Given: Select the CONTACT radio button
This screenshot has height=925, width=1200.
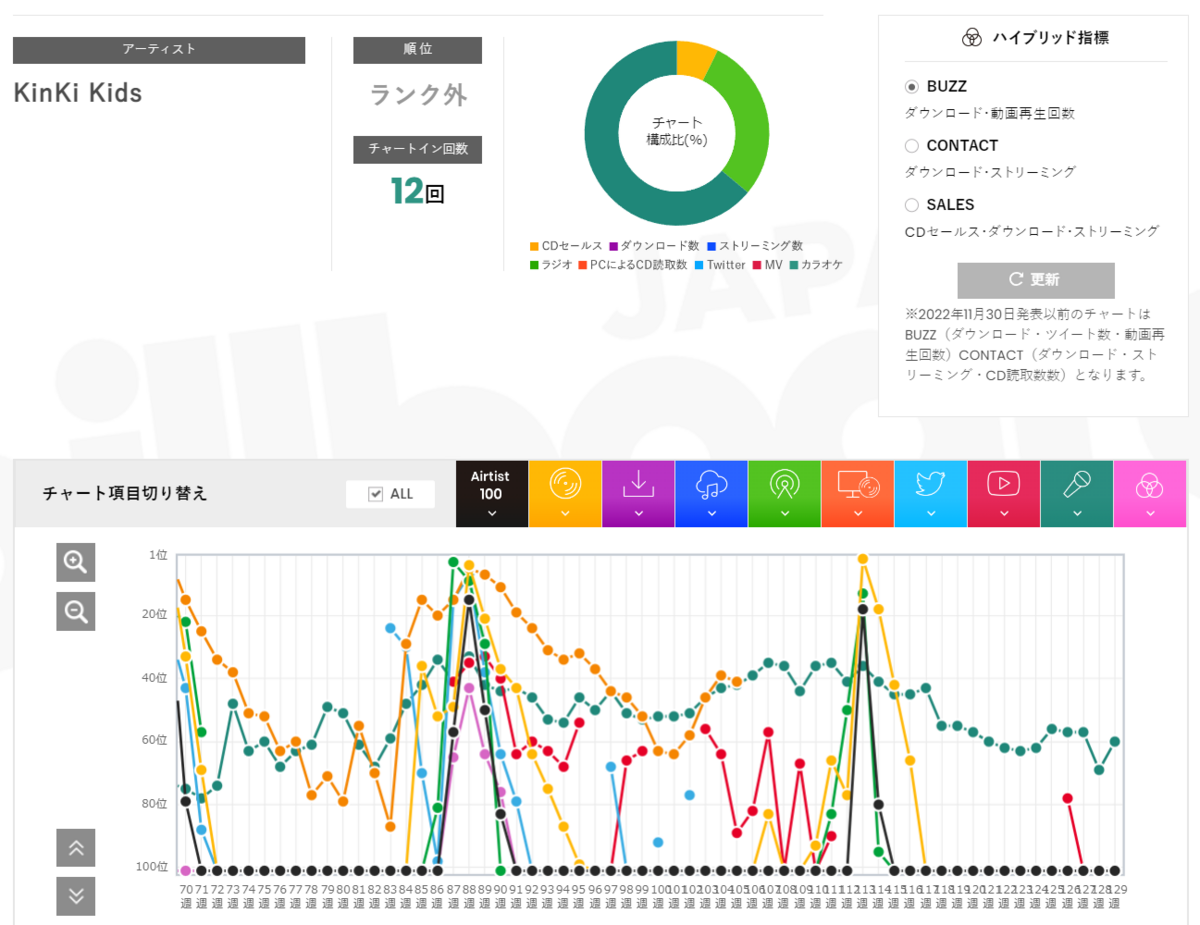Looking at the screenshot, I should [x=911, y=146].
